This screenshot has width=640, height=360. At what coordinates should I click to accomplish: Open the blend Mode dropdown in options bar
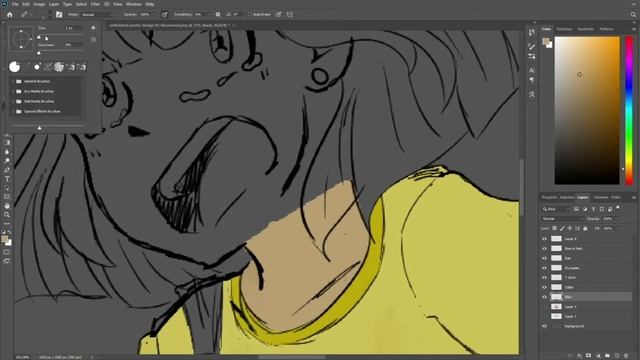click(x=97, y=14)
